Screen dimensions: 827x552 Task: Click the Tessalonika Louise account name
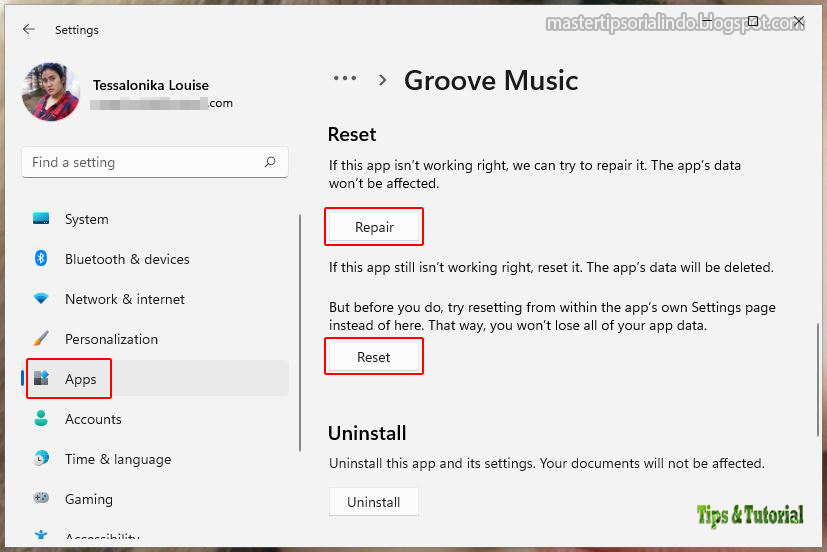(151, 85)
